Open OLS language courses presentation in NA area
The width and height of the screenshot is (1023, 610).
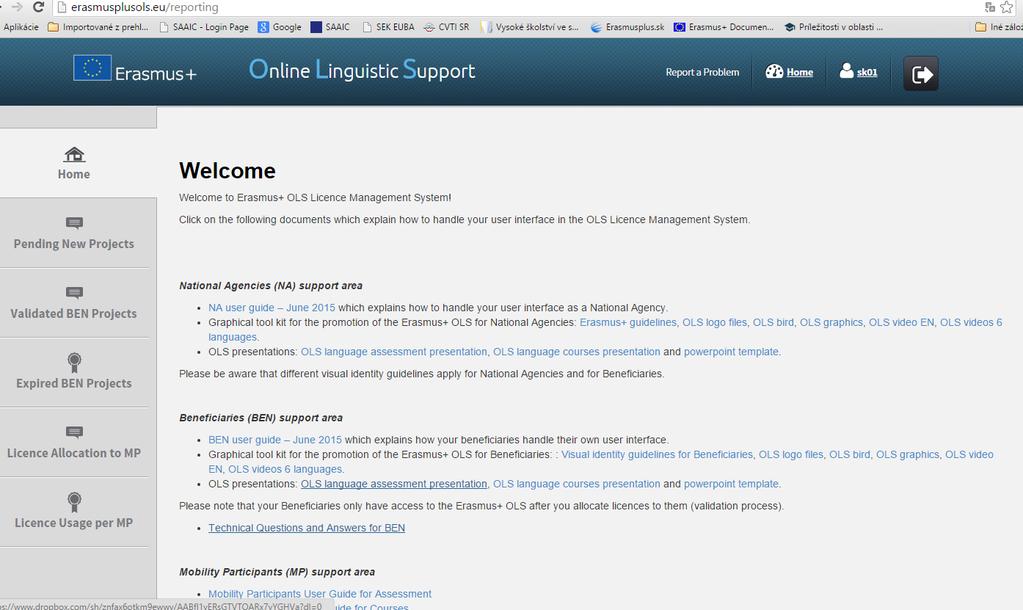click(x=576, y=352)
